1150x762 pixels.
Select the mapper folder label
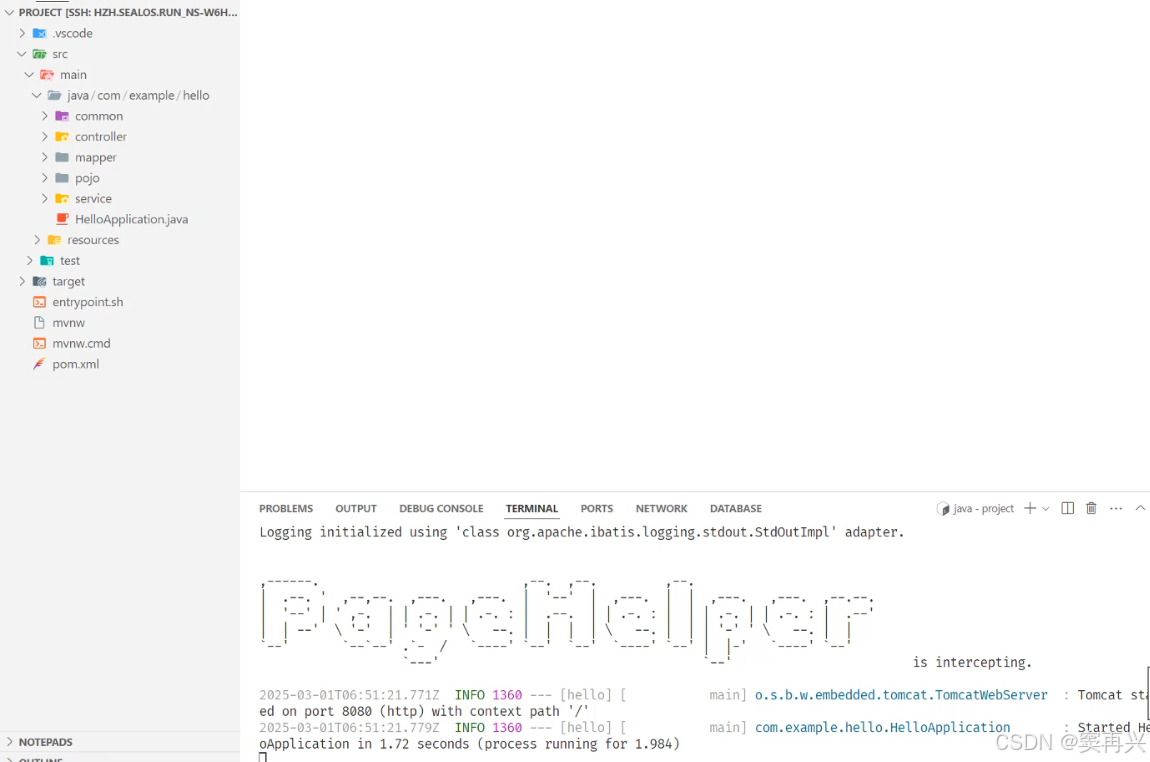[x=95, y=157]
